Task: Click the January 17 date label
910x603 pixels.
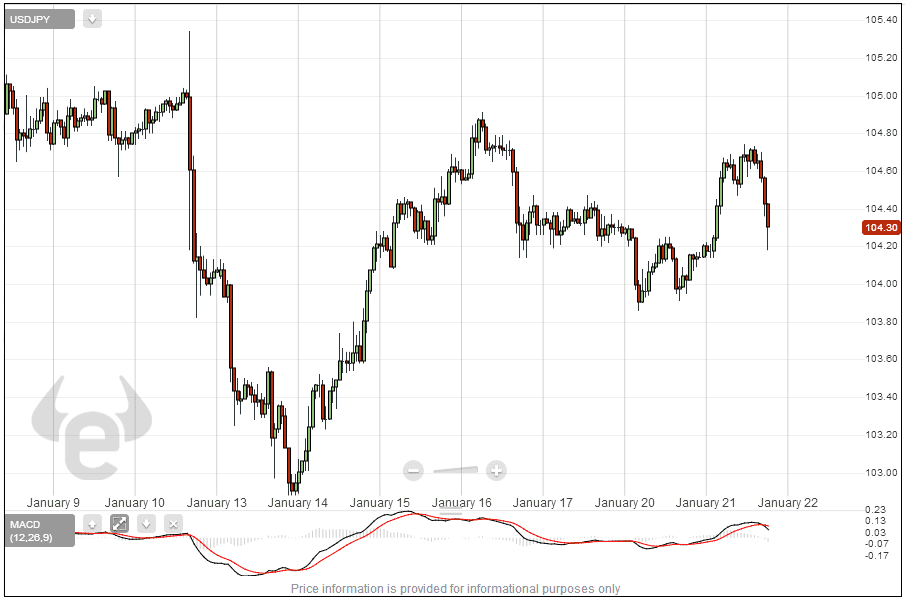Action: coord(543,503)
